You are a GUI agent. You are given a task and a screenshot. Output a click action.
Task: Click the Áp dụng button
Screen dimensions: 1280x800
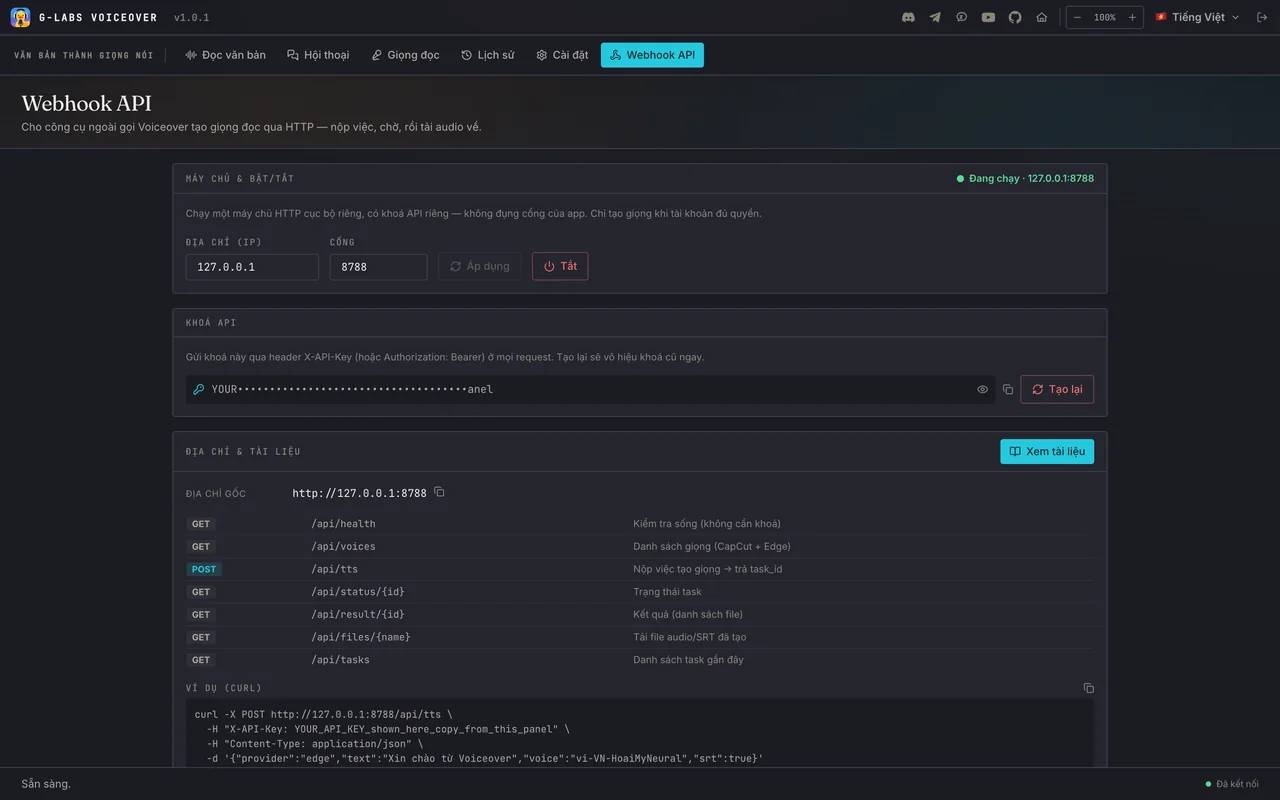479,266
